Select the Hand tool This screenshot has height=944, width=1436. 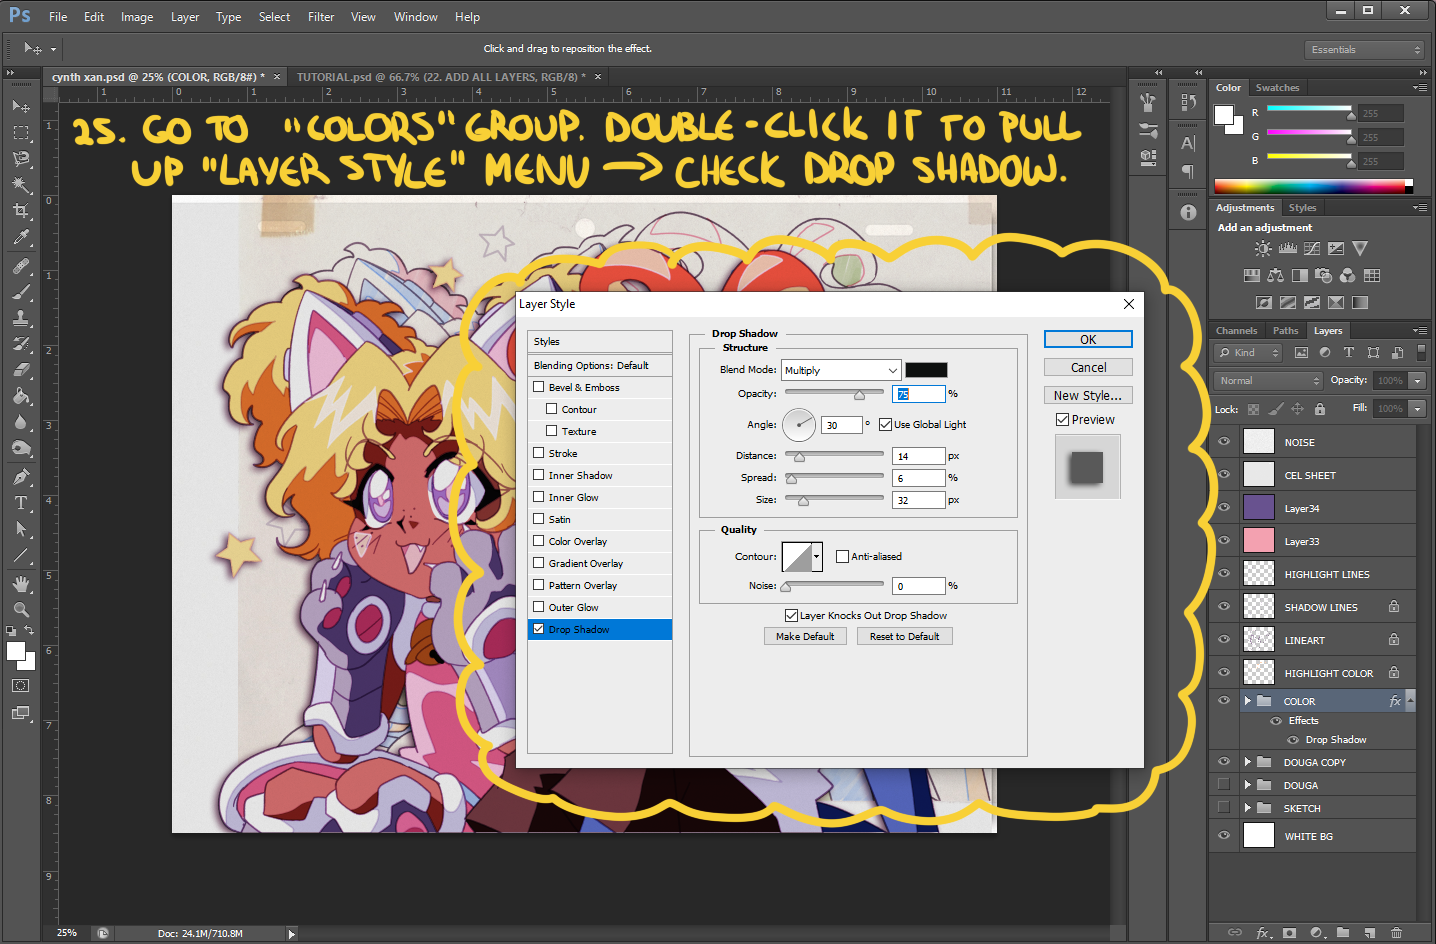click(20, 583)
